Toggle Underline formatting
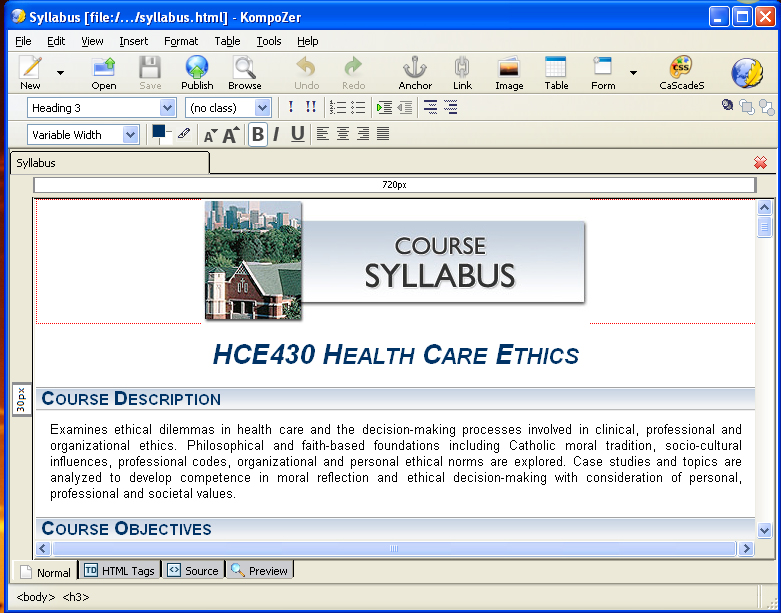This screenshot has height=613, width=781. click(297, 134)
